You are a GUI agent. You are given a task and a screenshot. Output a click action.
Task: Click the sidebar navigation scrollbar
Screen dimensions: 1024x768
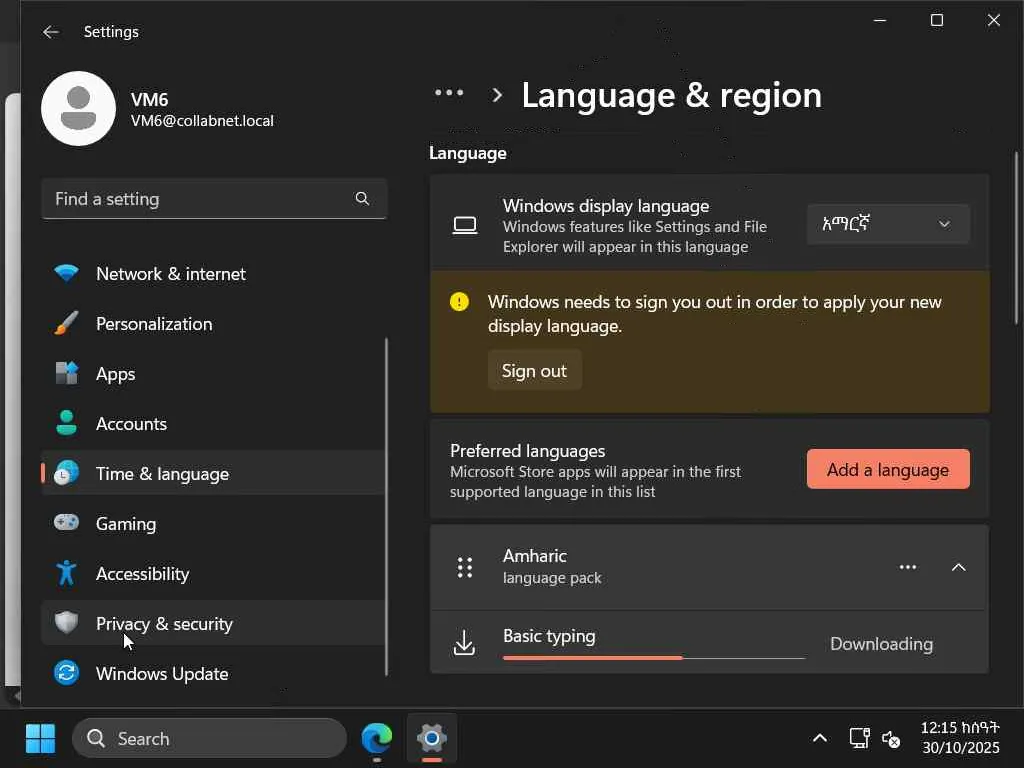click(x=387, y=507)
